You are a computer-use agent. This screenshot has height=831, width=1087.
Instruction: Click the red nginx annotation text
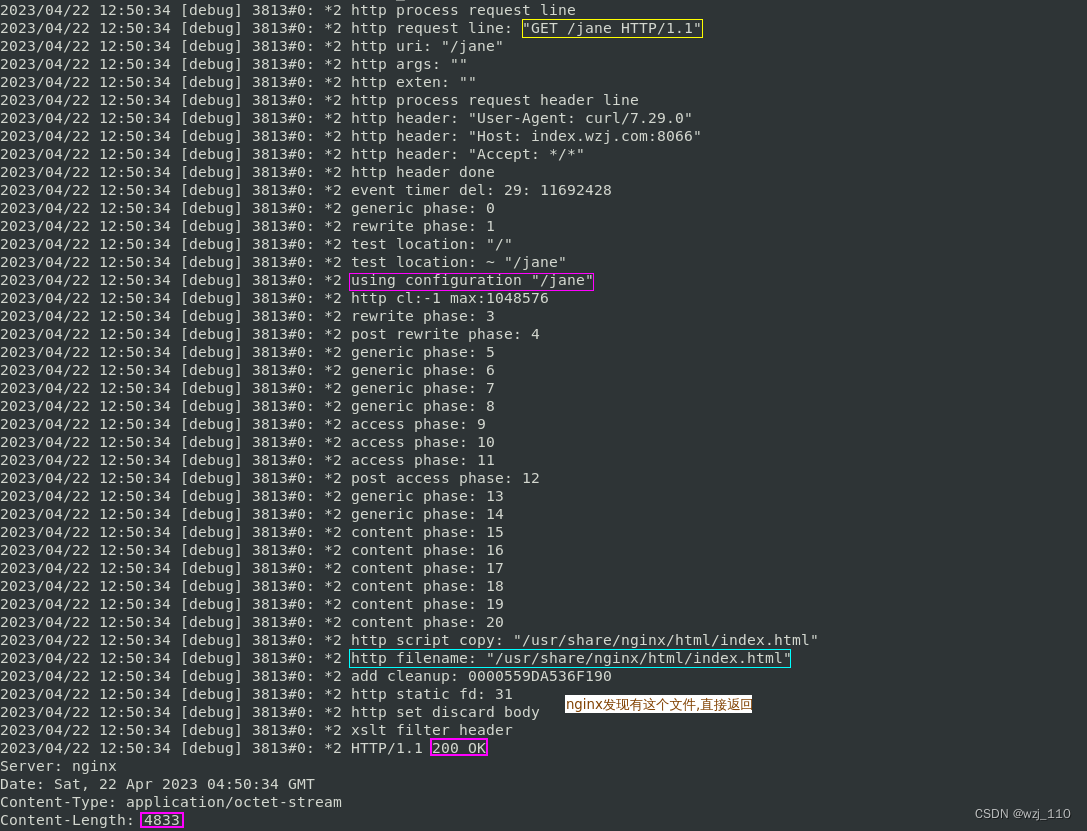(x=658, y=703)
